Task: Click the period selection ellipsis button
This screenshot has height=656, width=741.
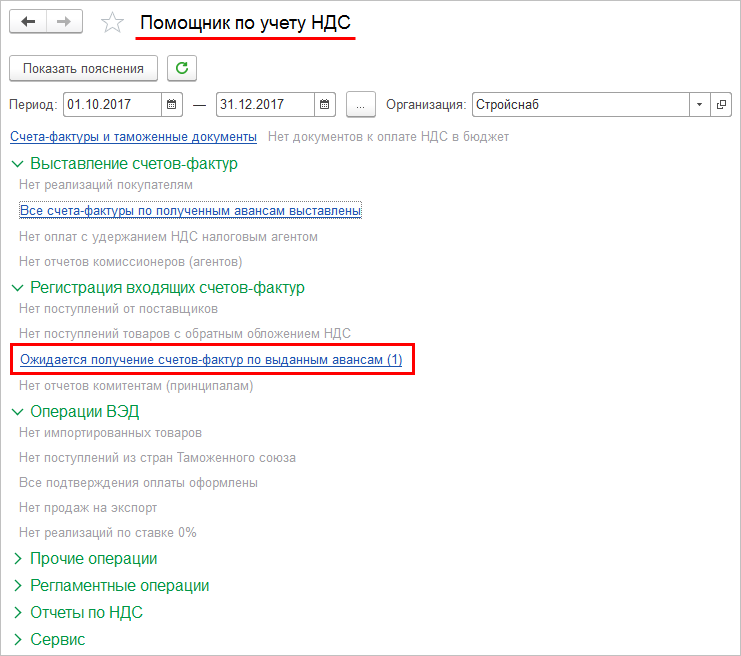Action: coord(360,104)
